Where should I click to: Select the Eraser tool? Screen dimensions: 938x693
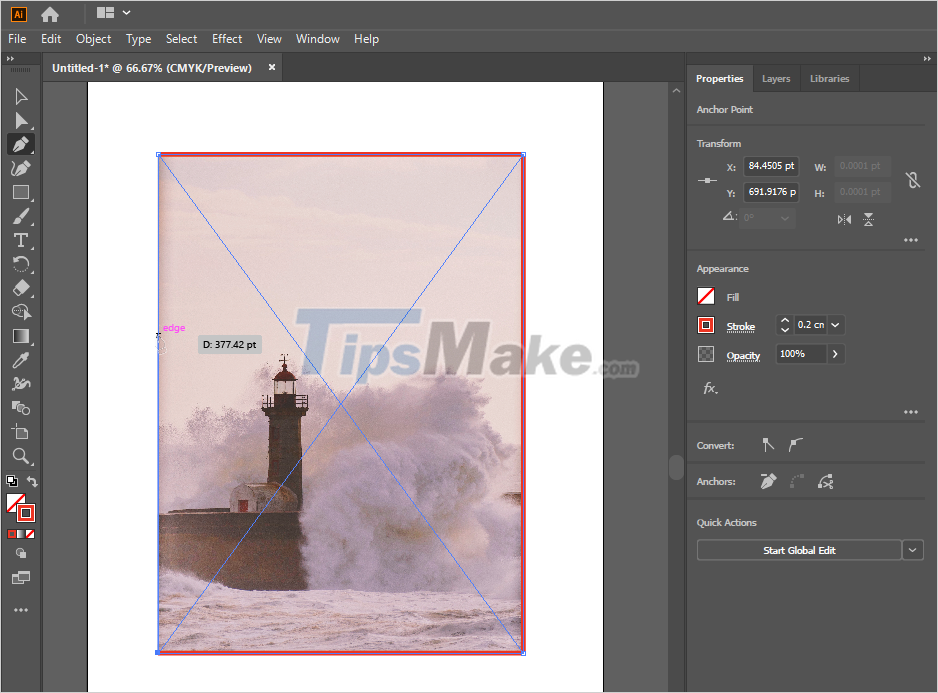pyautogui.click(x=21, y=288)
